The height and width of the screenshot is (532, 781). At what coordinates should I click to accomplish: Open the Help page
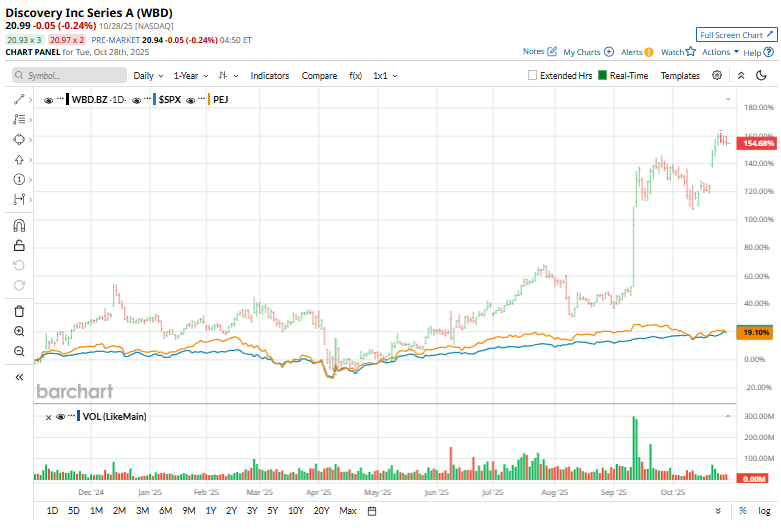[x=758, y=52]
